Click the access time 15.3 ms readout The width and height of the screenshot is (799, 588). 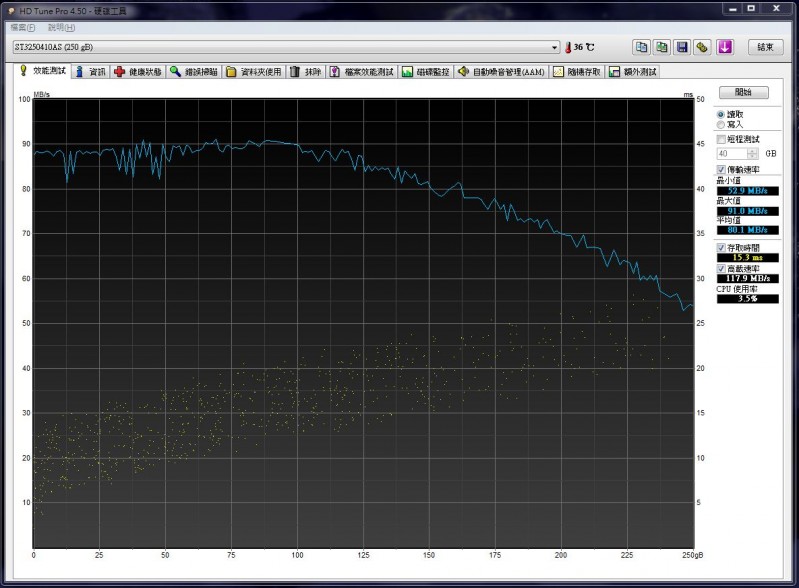point(748,257)
